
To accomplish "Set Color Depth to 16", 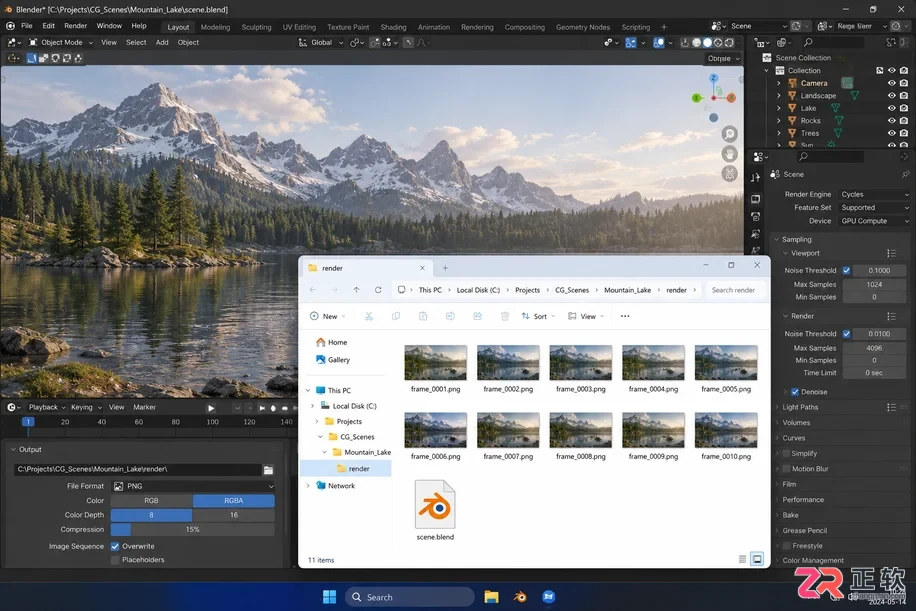I will (x=234, y=515).
